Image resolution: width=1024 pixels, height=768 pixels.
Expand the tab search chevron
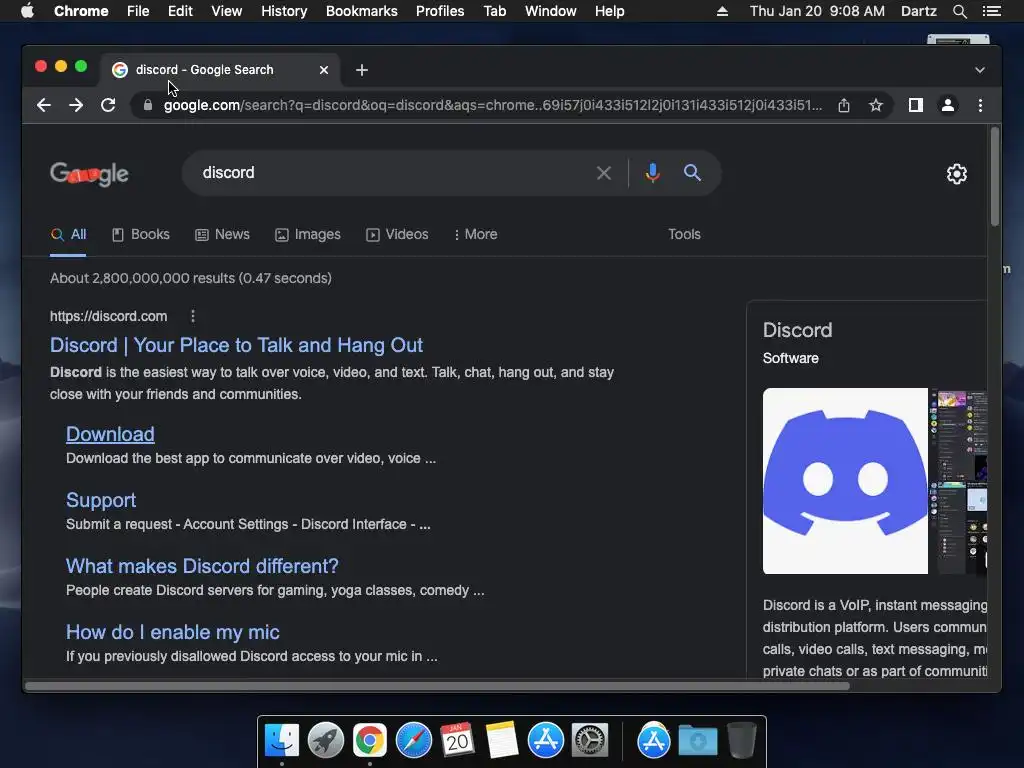980,70
